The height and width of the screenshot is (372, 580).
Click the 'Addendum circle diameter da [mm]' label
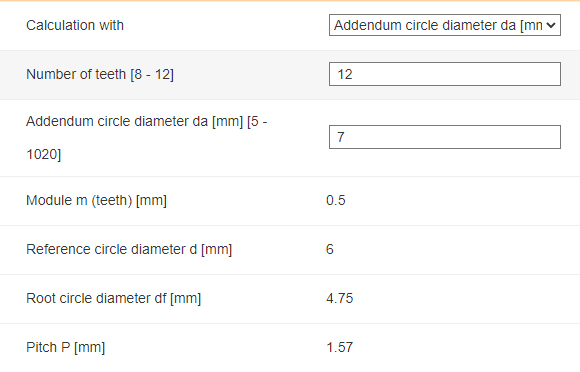tap(134, 121)
